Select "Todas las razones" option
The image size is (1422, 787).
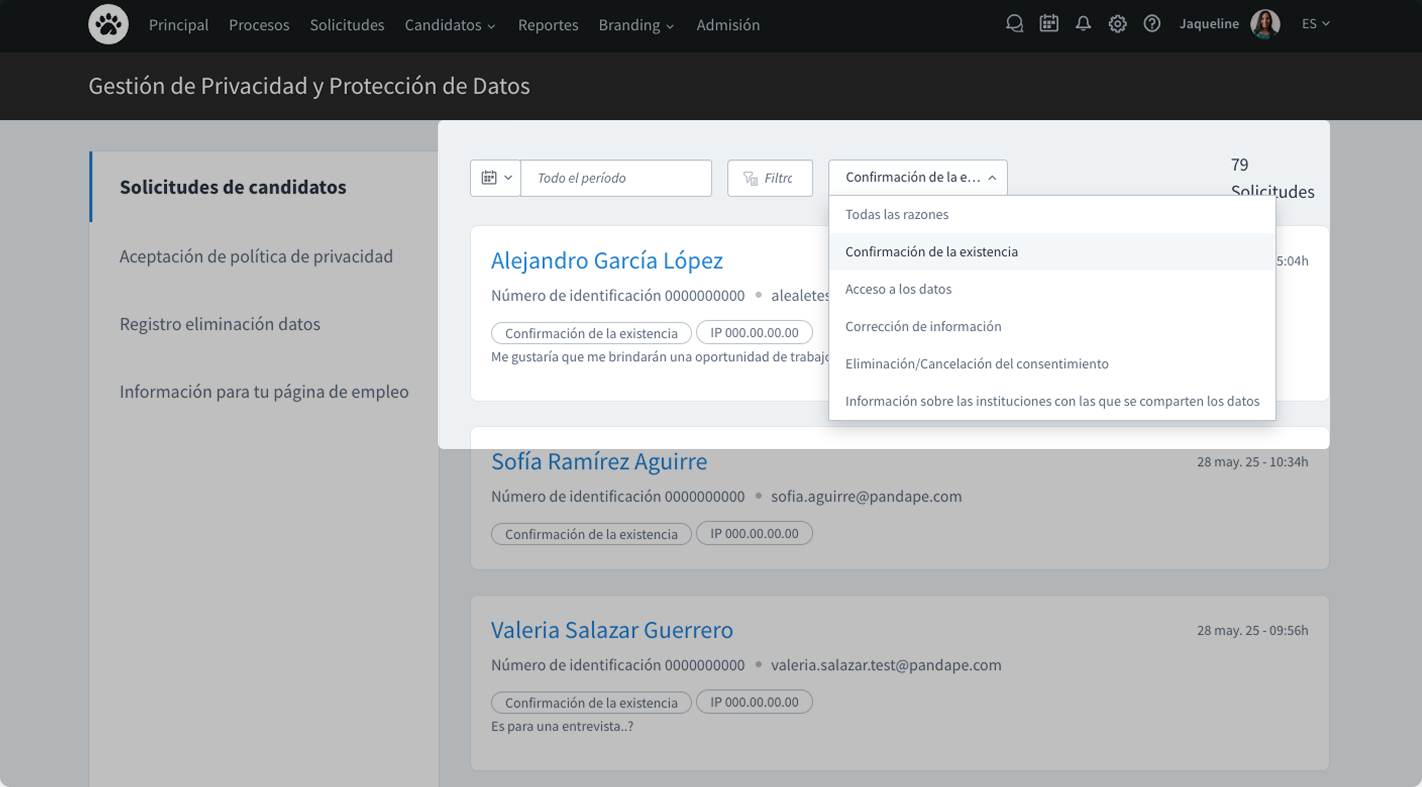[x=897, y=215]
